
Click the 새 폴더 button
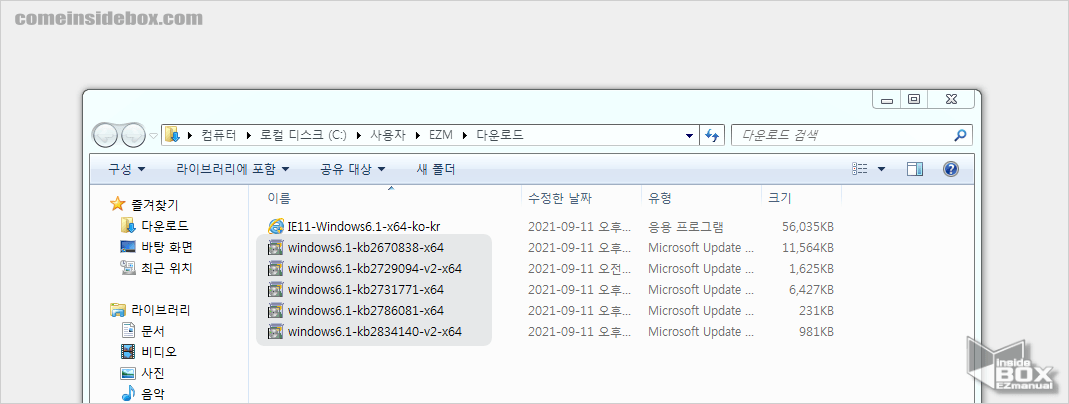435,169
